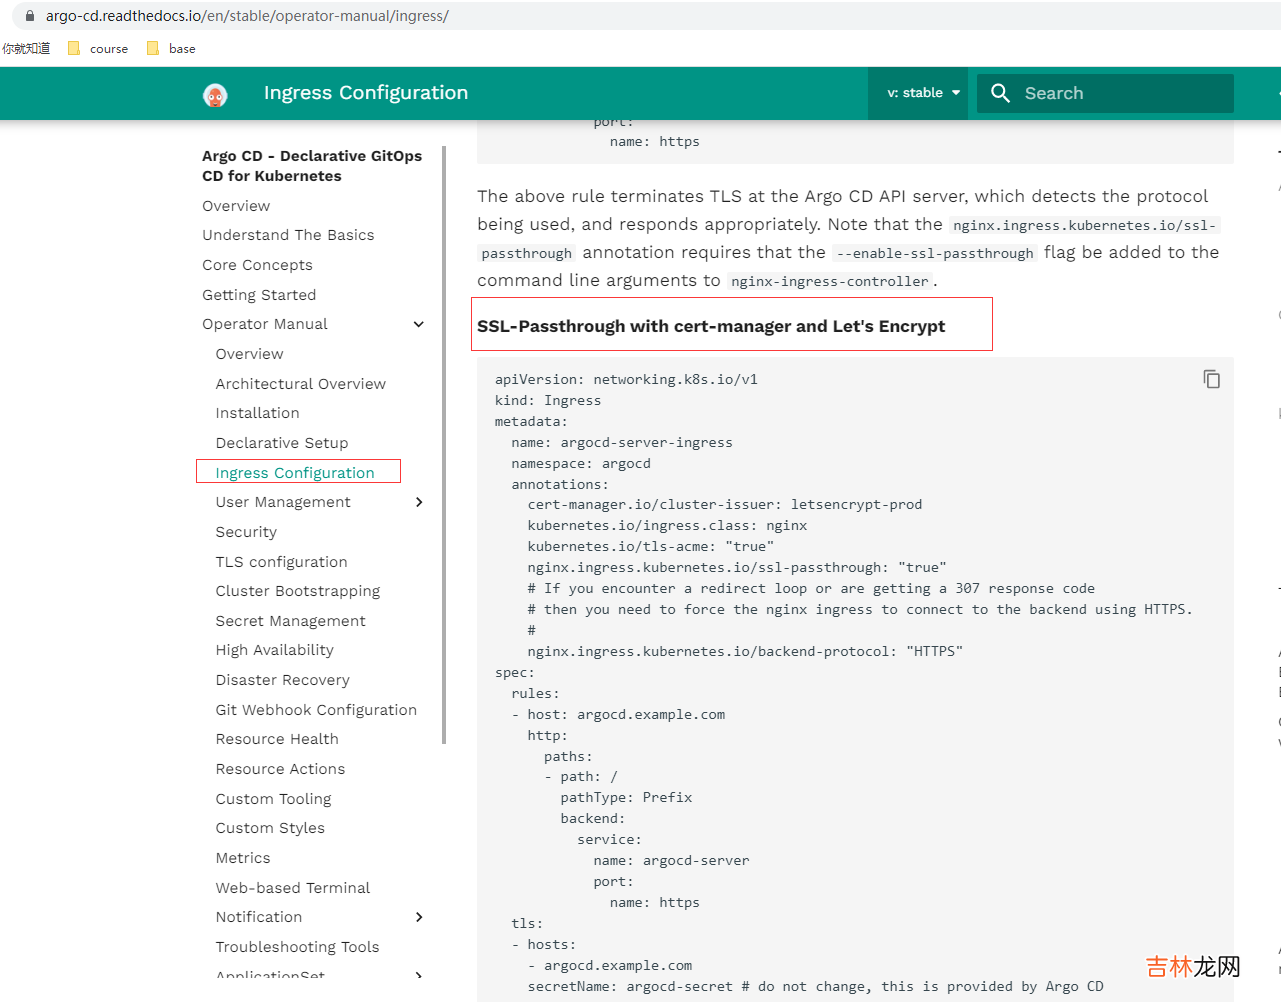This screenshot has width=1281, height=1002.
Task: Open Git Webhook Configuration page
Action: pos(316,710)
